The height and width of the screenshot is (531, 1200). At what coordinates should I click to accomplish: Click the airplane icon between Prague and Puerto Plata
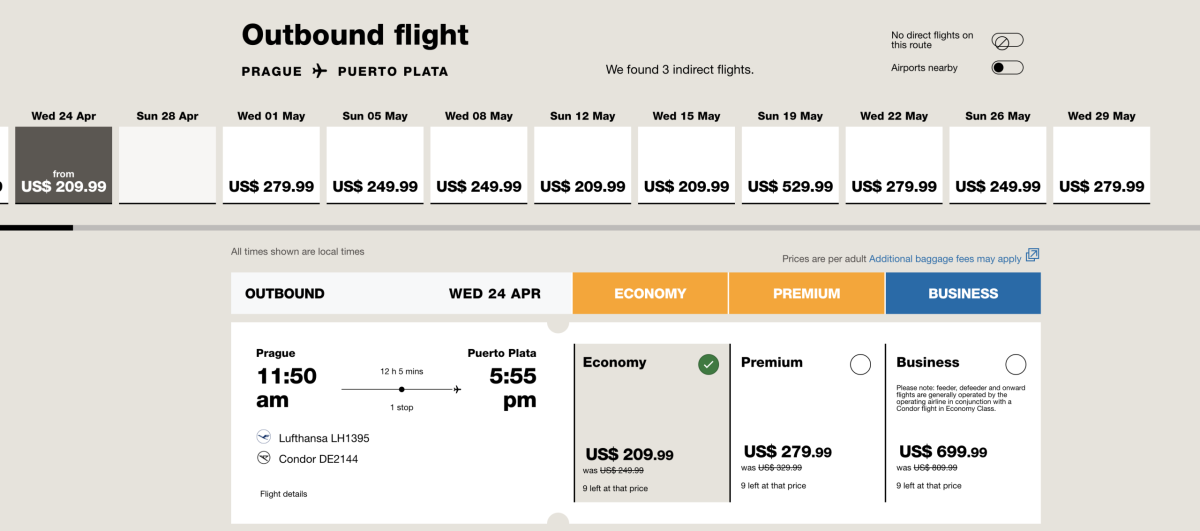[320, 71]
